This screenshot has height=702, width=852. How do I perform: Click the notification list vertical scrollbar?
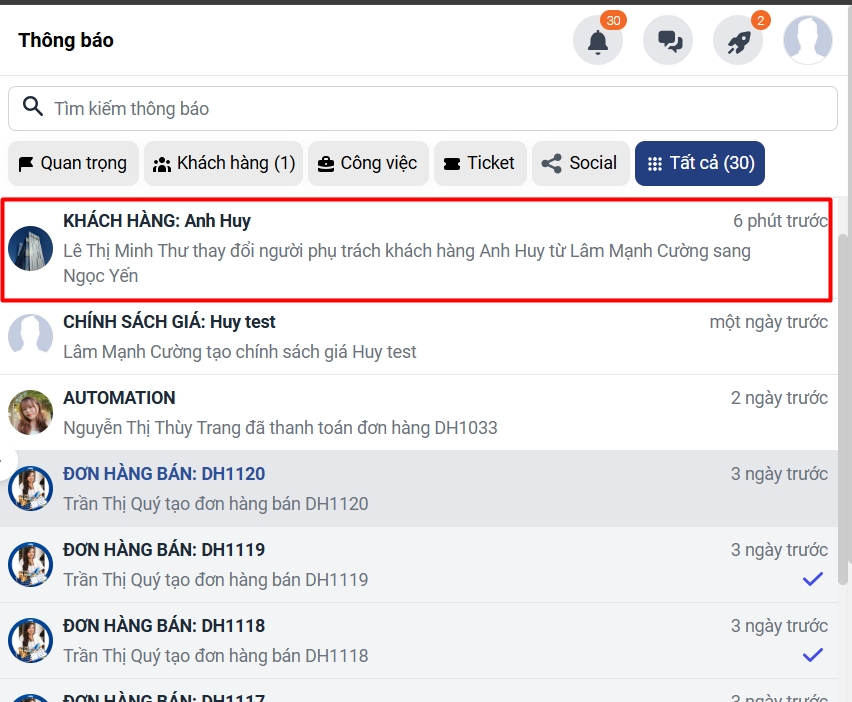(843, 408)
